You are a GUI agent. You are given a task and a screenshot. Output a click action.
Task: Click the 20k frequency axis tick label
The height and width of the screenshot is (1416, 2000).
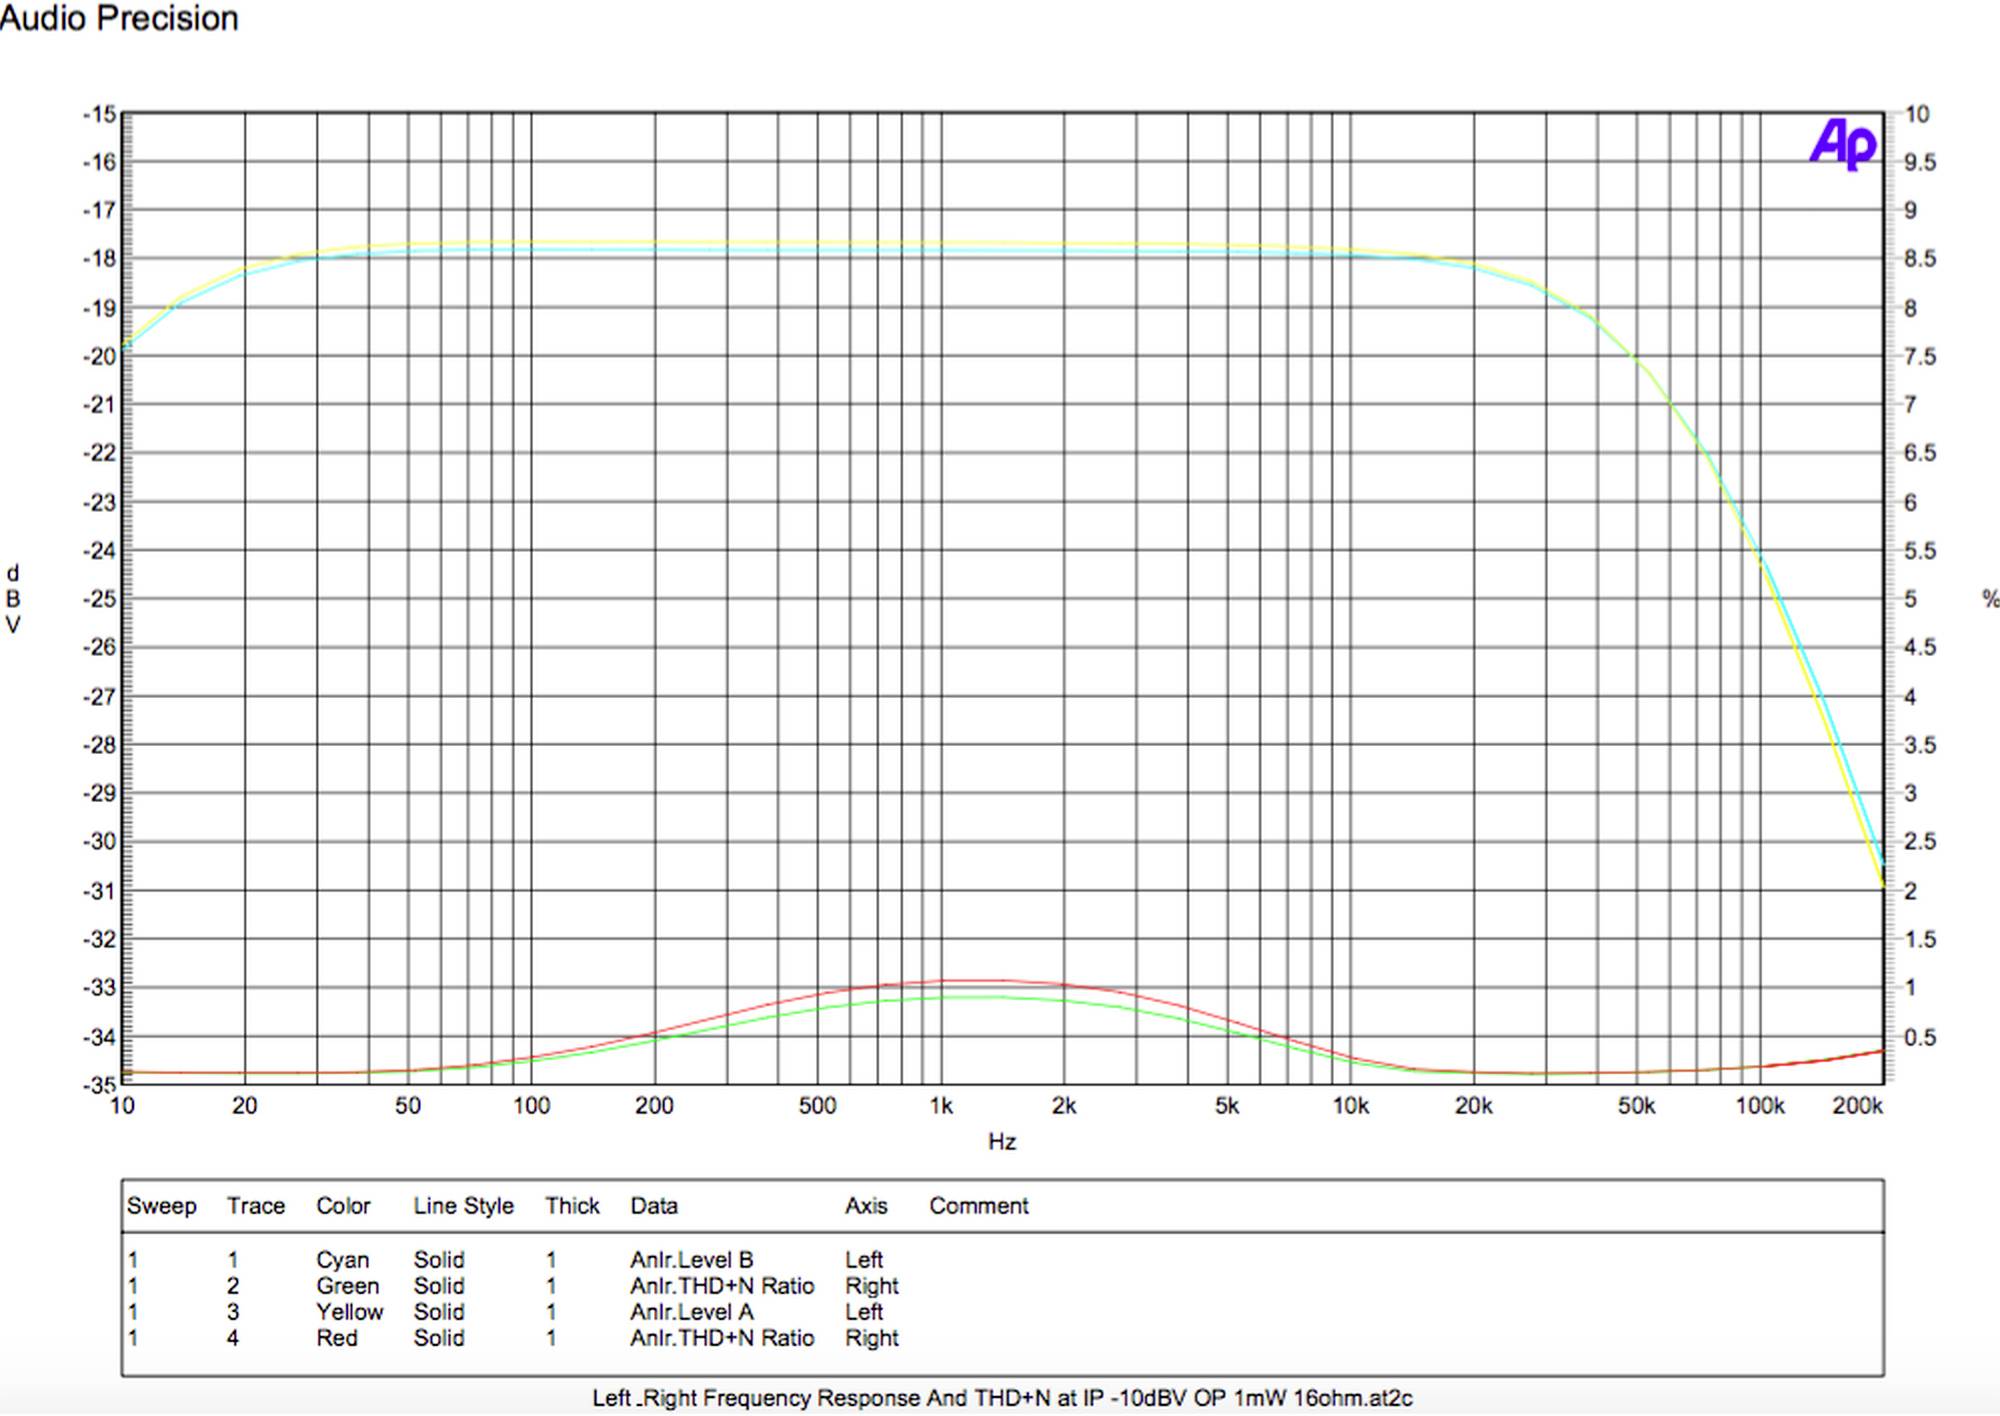click(x=1473, y=1106)
